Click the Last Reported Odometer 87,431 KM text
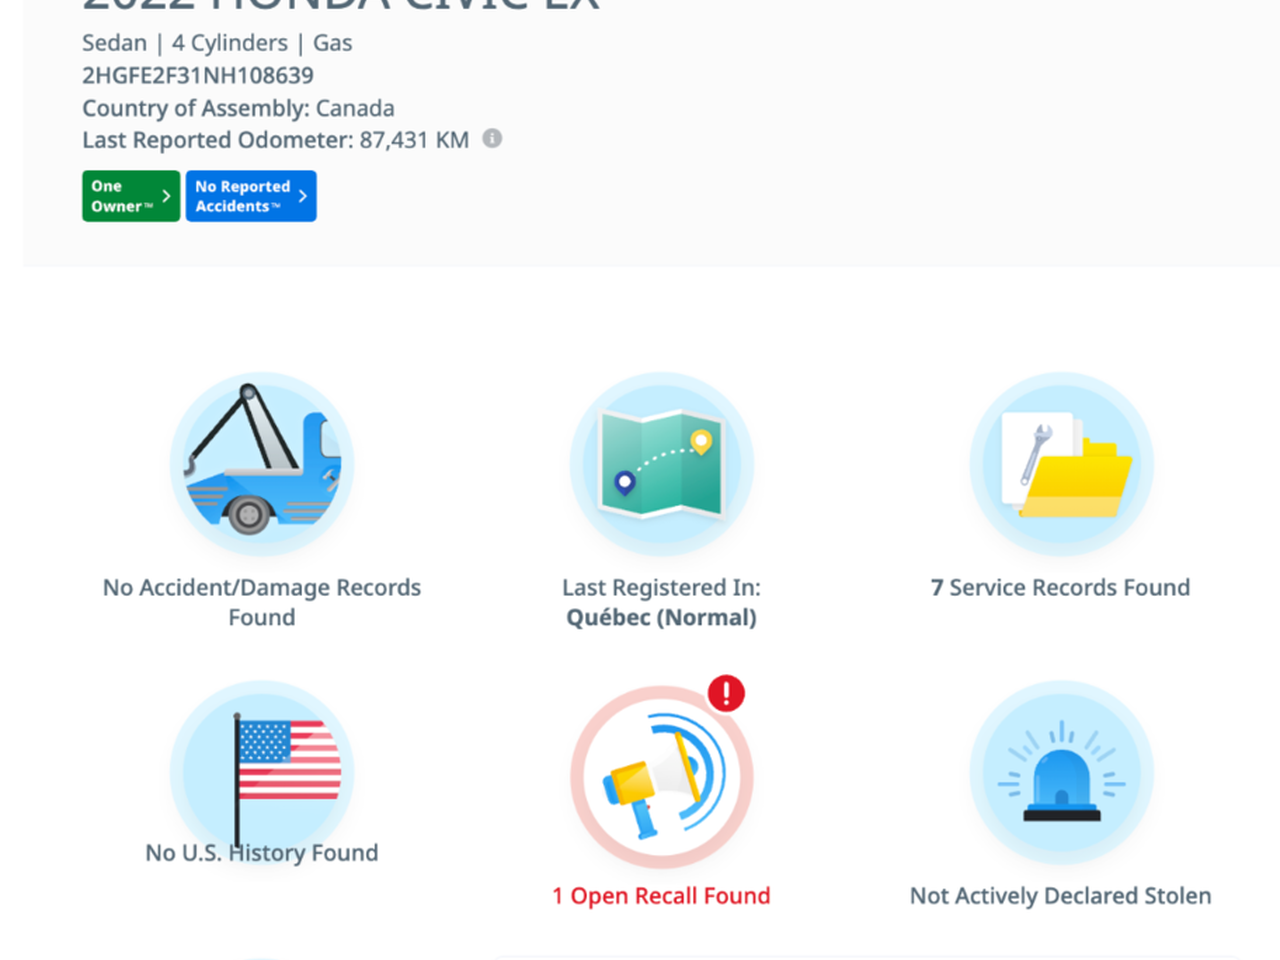The height and width of the screenshot is (960, 1280). click(x=275, y=140)
